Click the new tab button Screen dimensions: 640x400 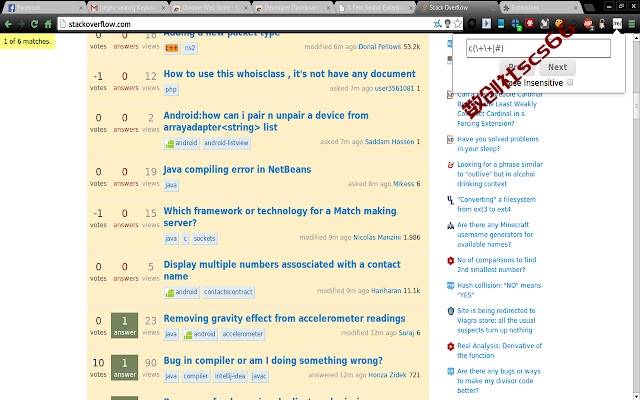(589, 8)
